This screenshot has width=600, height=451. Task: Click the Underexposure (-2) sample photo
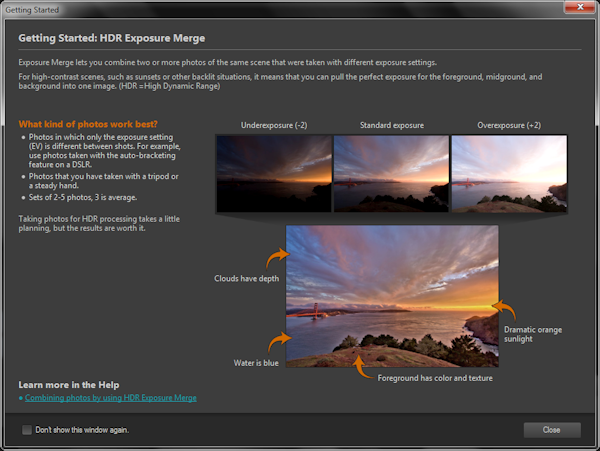[x=272, y=173]
